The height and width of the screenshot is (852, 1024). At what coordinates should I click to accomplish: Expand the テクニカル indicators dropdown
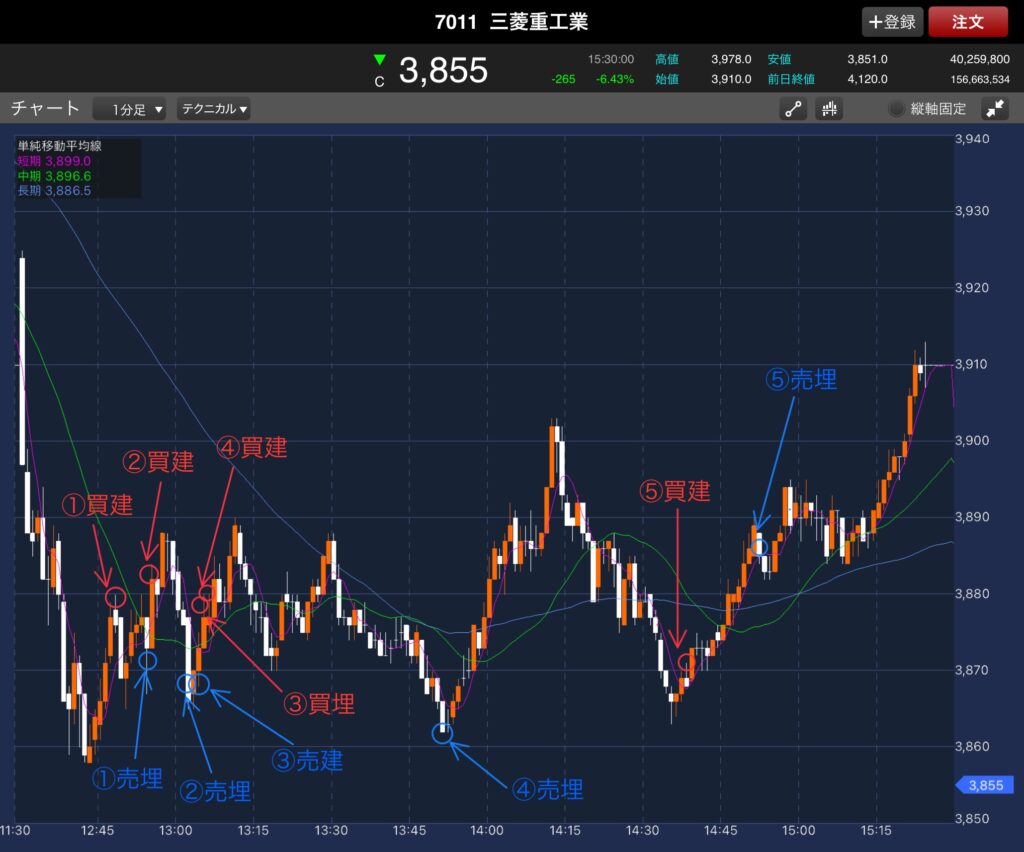pos(213,109)
